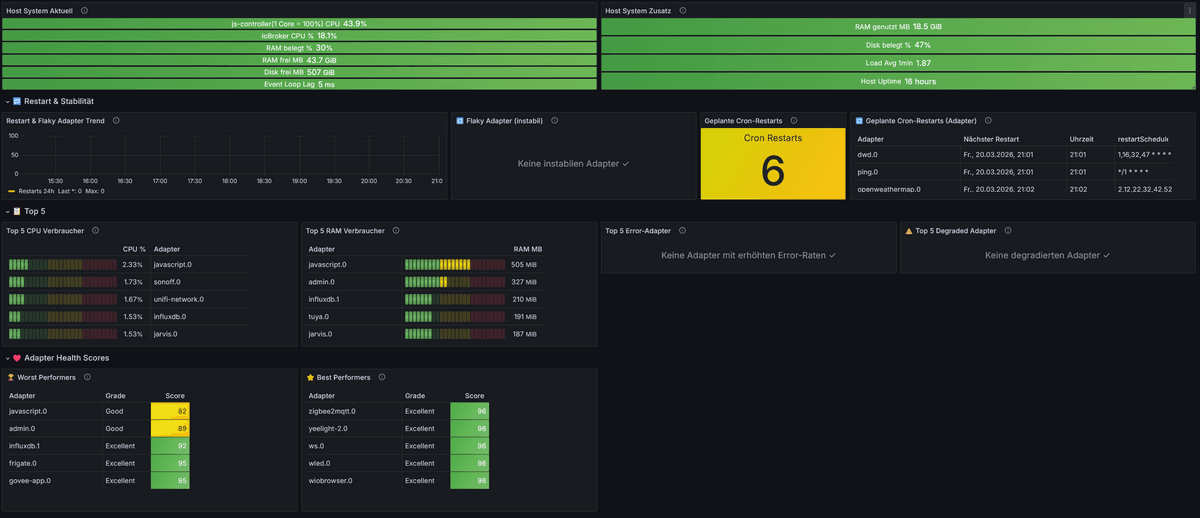The image size is (1200, 518).
Task: Click info icon beside Geplante Cron-Restarts (Adapter)
Action: pyautogui.click(x=988, y=120)
